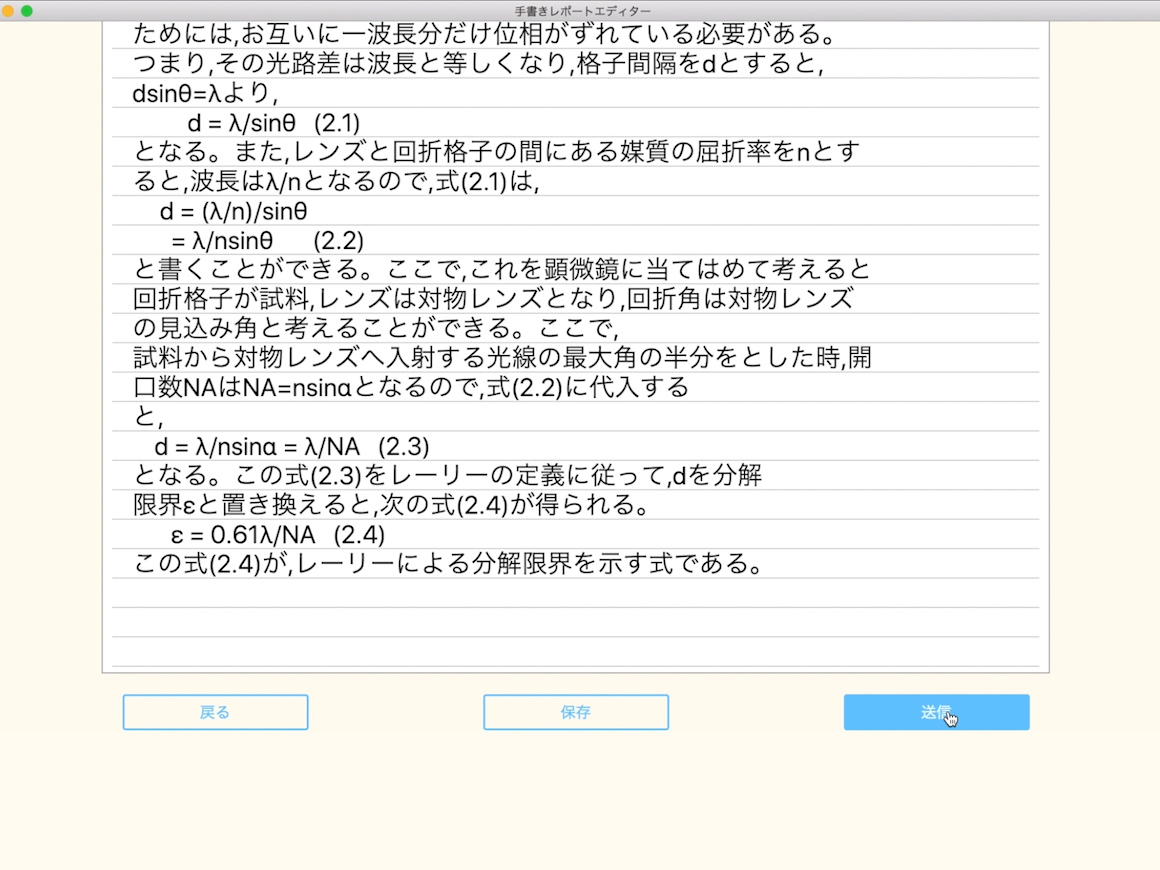Click the first empty ruled line below the text
The height and width of the screenshot is (870, 1160).
575,593
